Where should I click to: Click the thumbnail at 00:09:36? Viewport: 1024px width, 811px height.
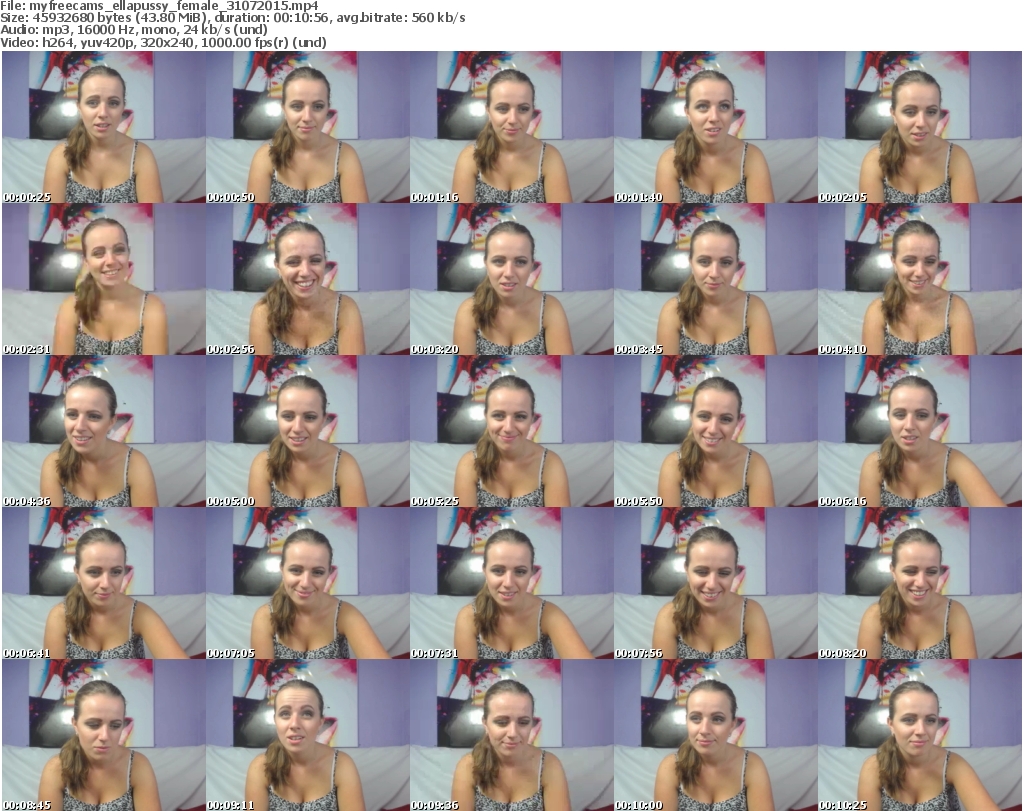click(x=512, y=735)
